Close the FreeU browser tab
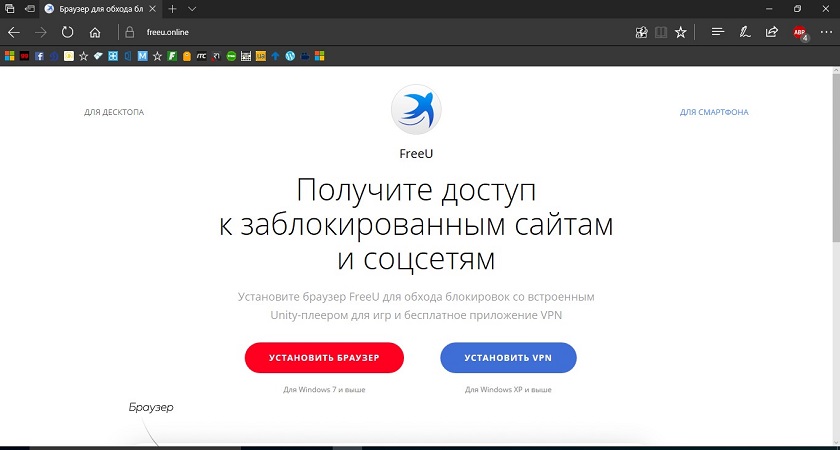 click(154, 9)
